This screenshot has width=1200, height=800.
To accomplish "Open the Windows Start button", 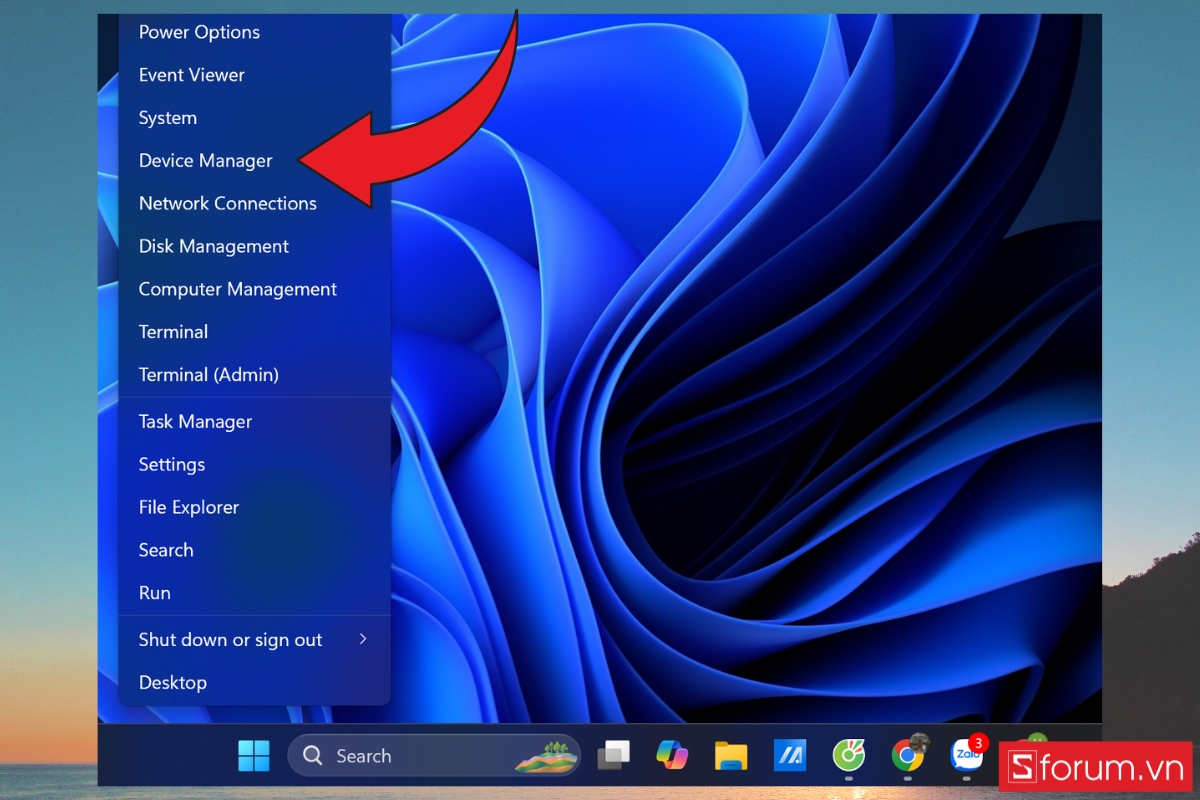I will coord(254,756).
